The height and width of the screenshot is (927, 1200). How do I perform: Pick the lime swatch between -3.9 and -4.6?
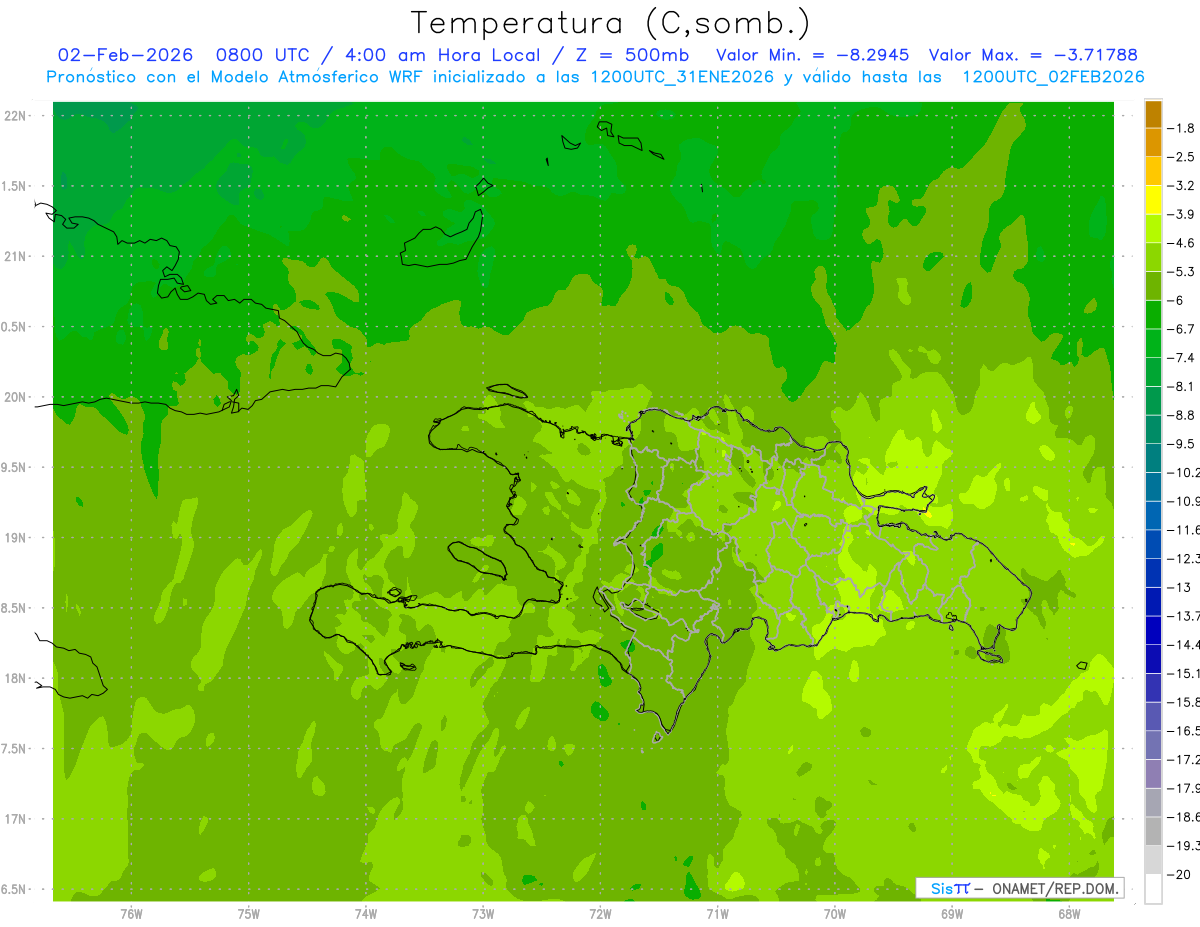click(1153, 229)
